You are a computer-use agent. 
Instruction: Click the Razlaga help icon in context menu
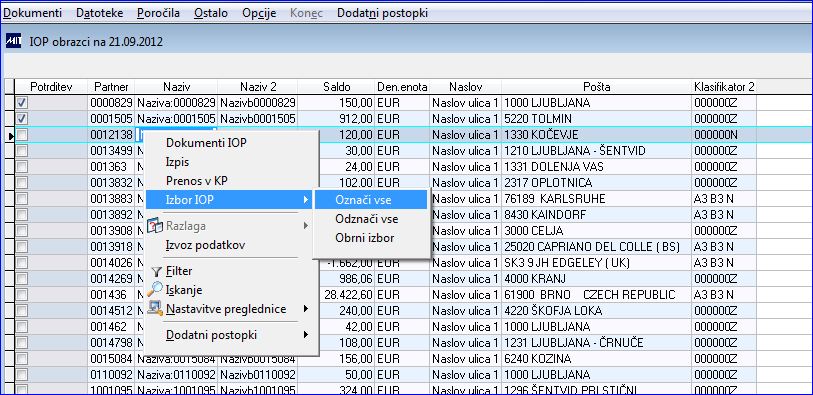(x=155, y=226)
